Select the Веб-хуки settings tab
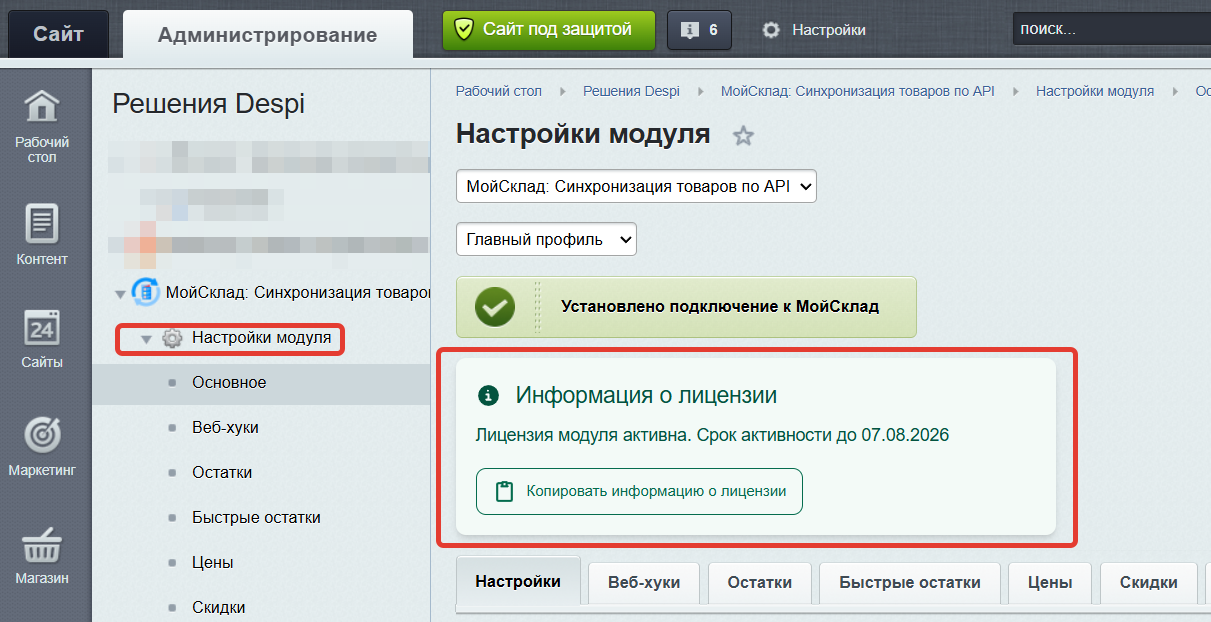 tap(644, 582)
